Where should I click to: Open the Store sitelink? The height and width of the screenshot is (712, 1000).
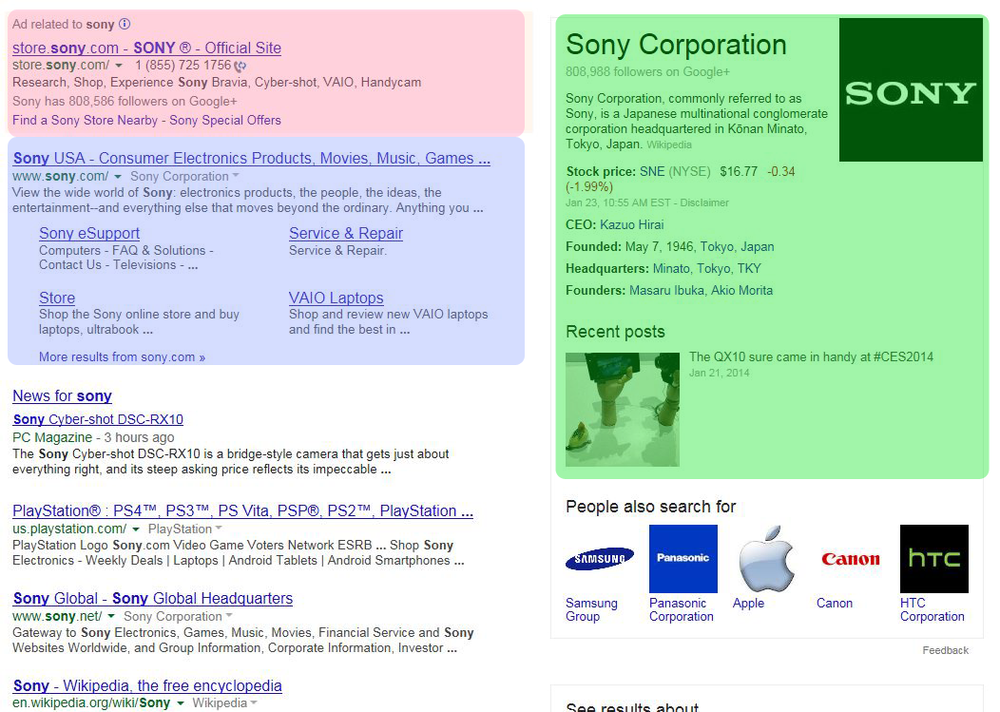(57, 298)
